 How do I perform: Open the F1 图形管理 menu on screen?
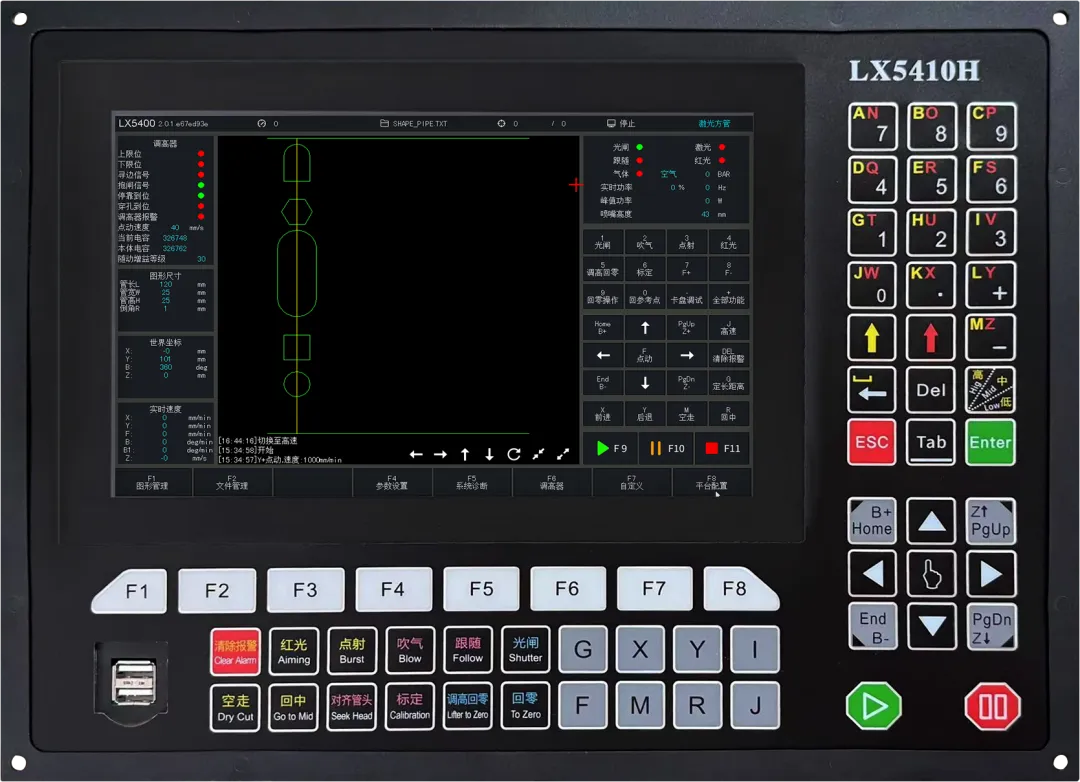click(152, 482)
